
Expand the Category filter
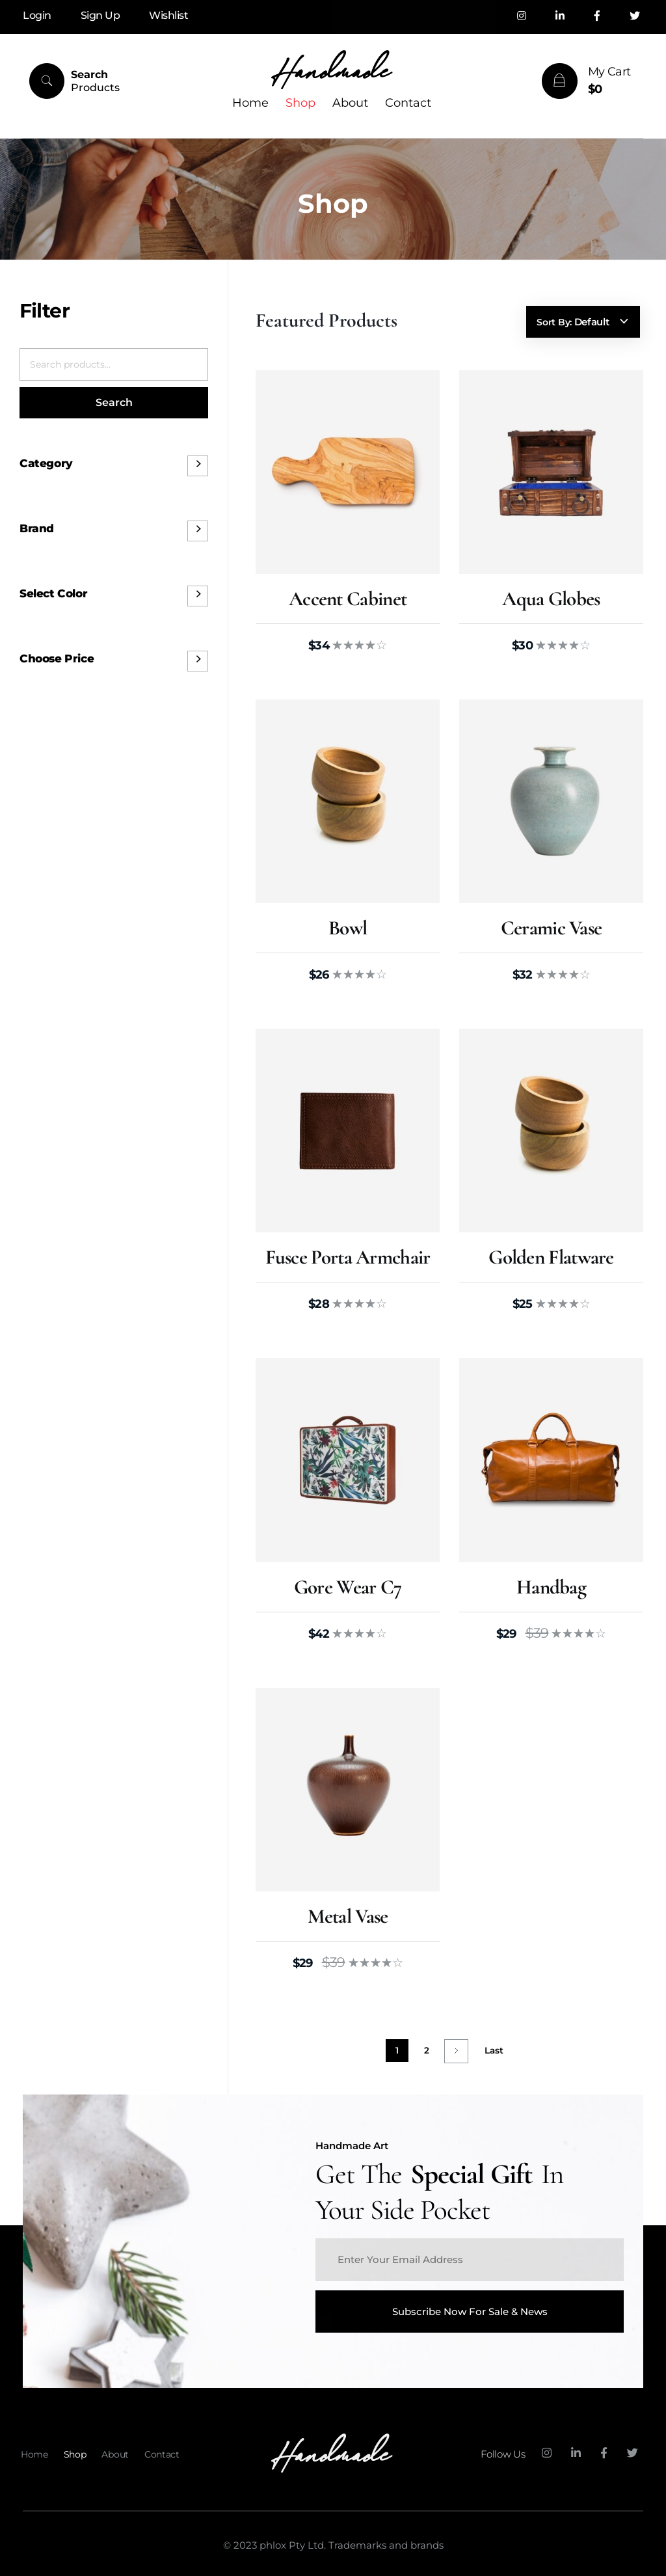point(198,465)
